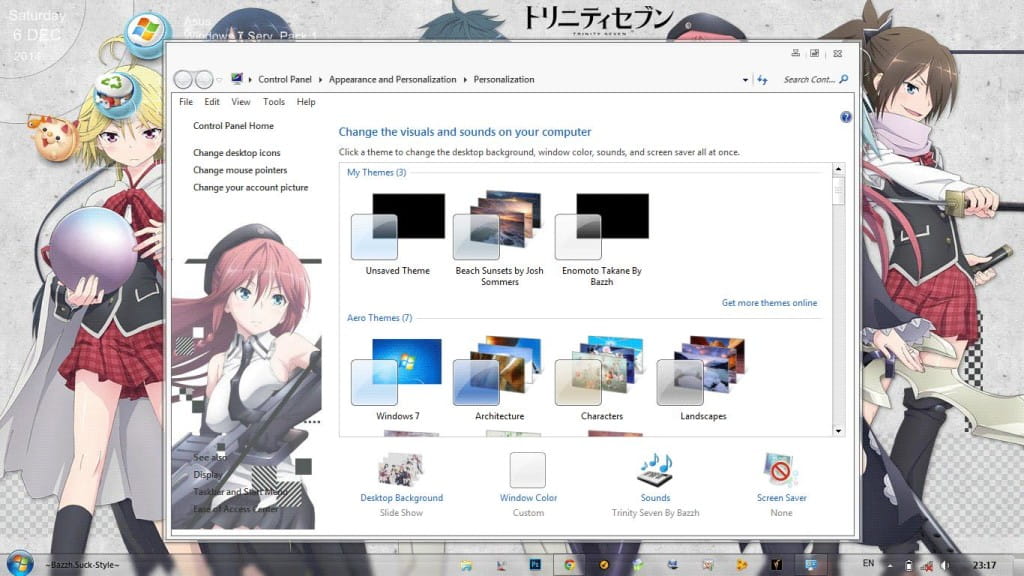Image resolution: width=1024 pixels, height=576 pixels.
Task: Open Windows Explorer from the taskbar
Action: tap(468, 564)
